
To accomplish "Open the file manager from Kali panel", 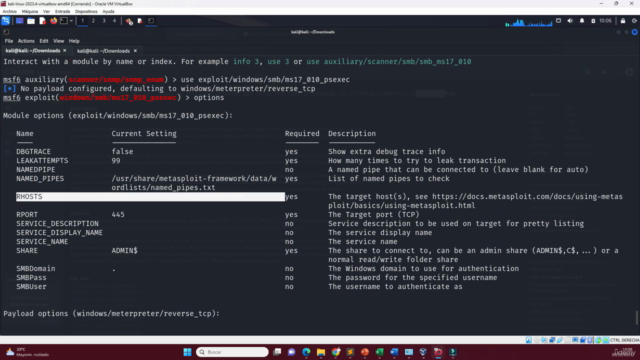I will [x=31, y=21].
